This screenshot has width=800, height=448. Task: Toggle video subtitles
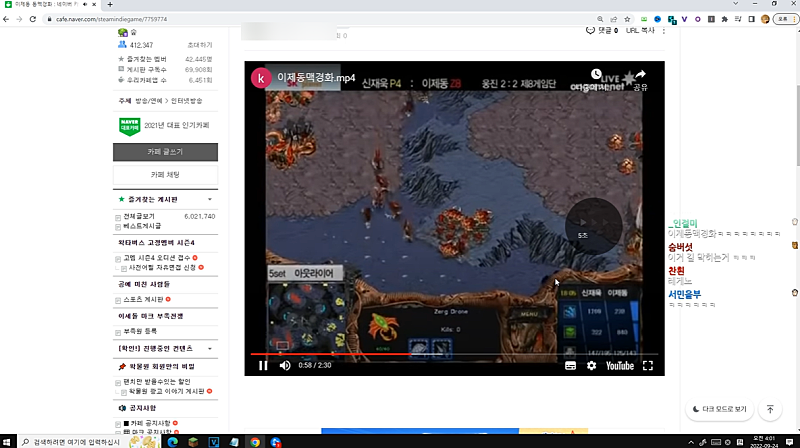pos(570,366)
